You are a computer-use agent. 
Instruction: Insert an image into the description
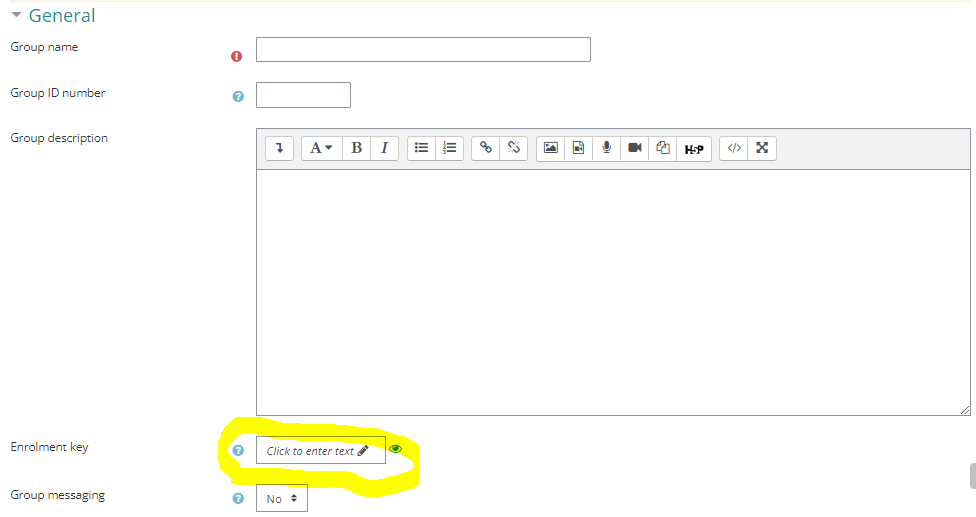(550, 148)
